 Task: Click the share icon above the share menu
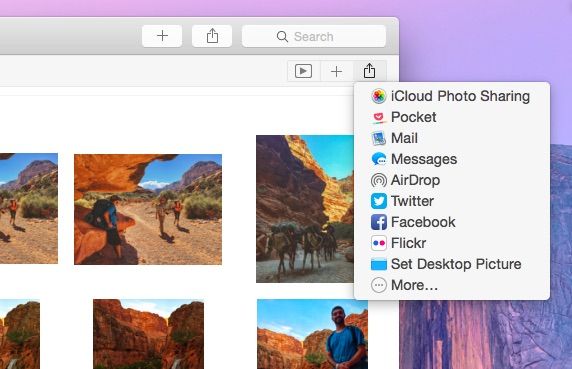coord(370,71)
